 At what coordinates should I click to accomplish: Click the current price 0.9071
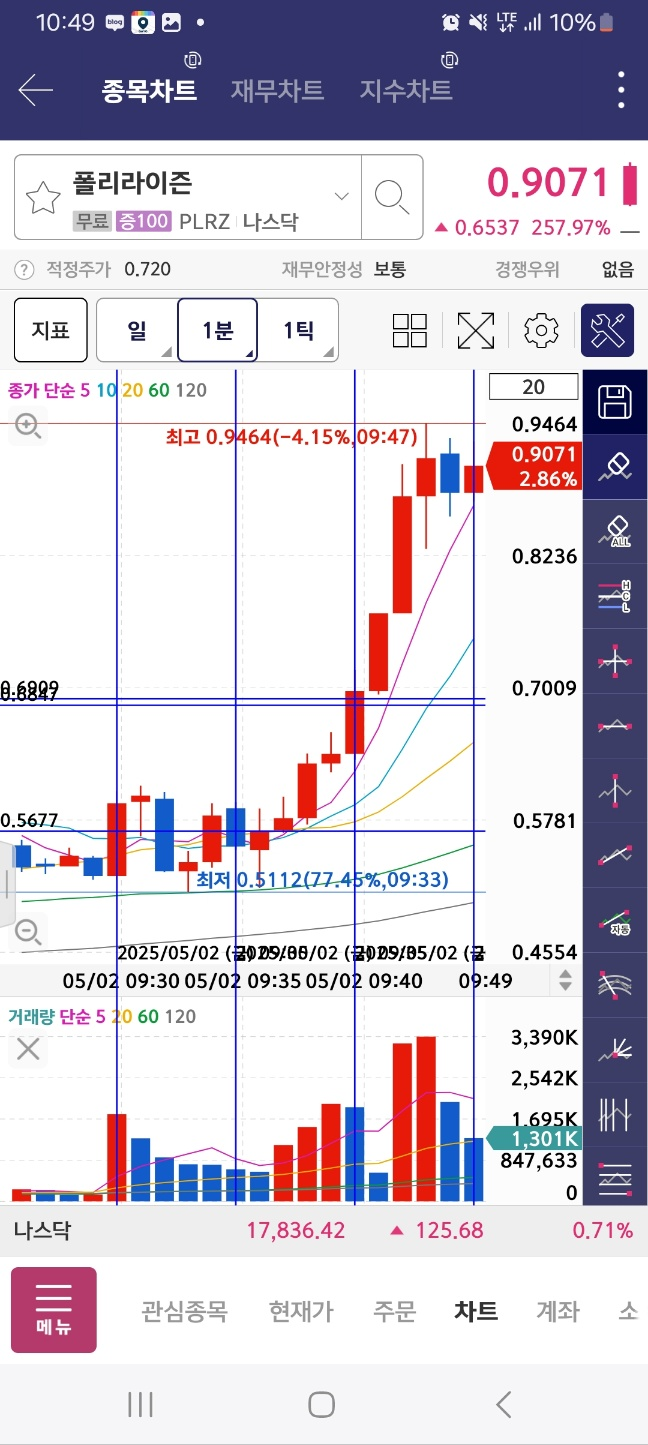[x=548, y=183]
